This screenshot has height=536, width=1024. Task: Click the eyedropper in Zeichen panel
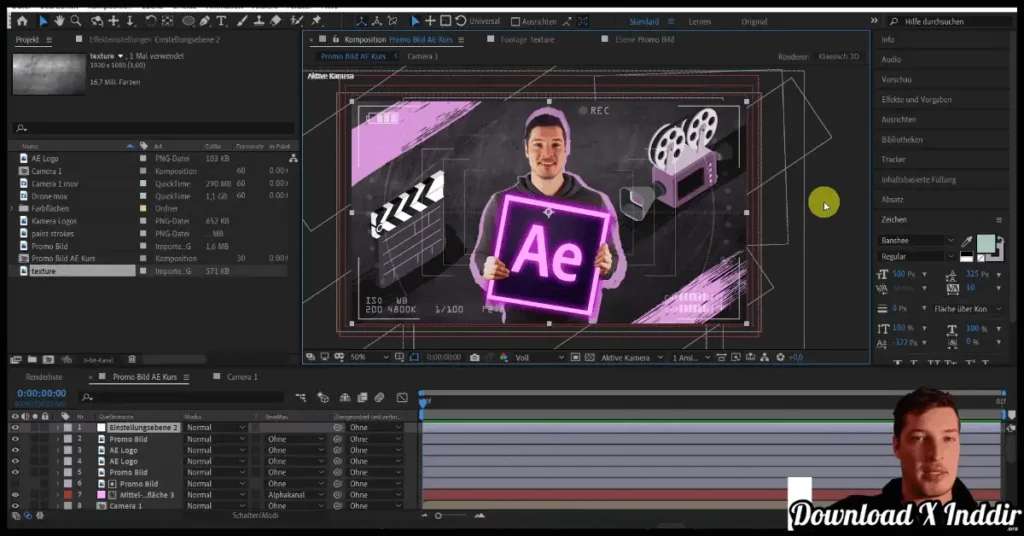(967, 242)
